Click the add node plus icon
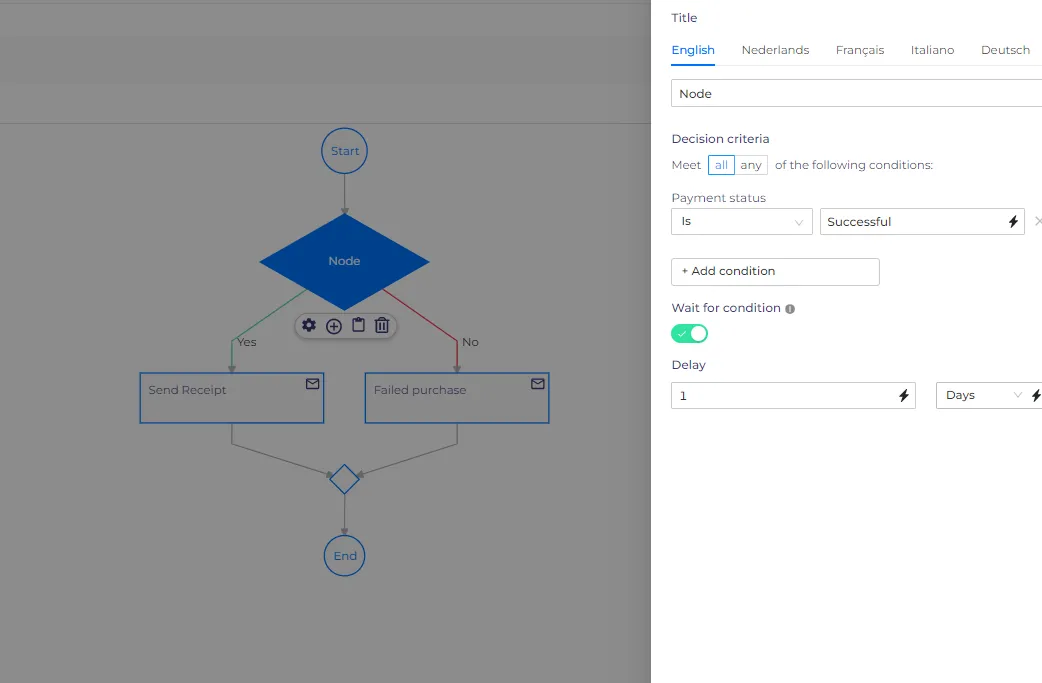The image size is (1042, 683). [x=334, y=326]
